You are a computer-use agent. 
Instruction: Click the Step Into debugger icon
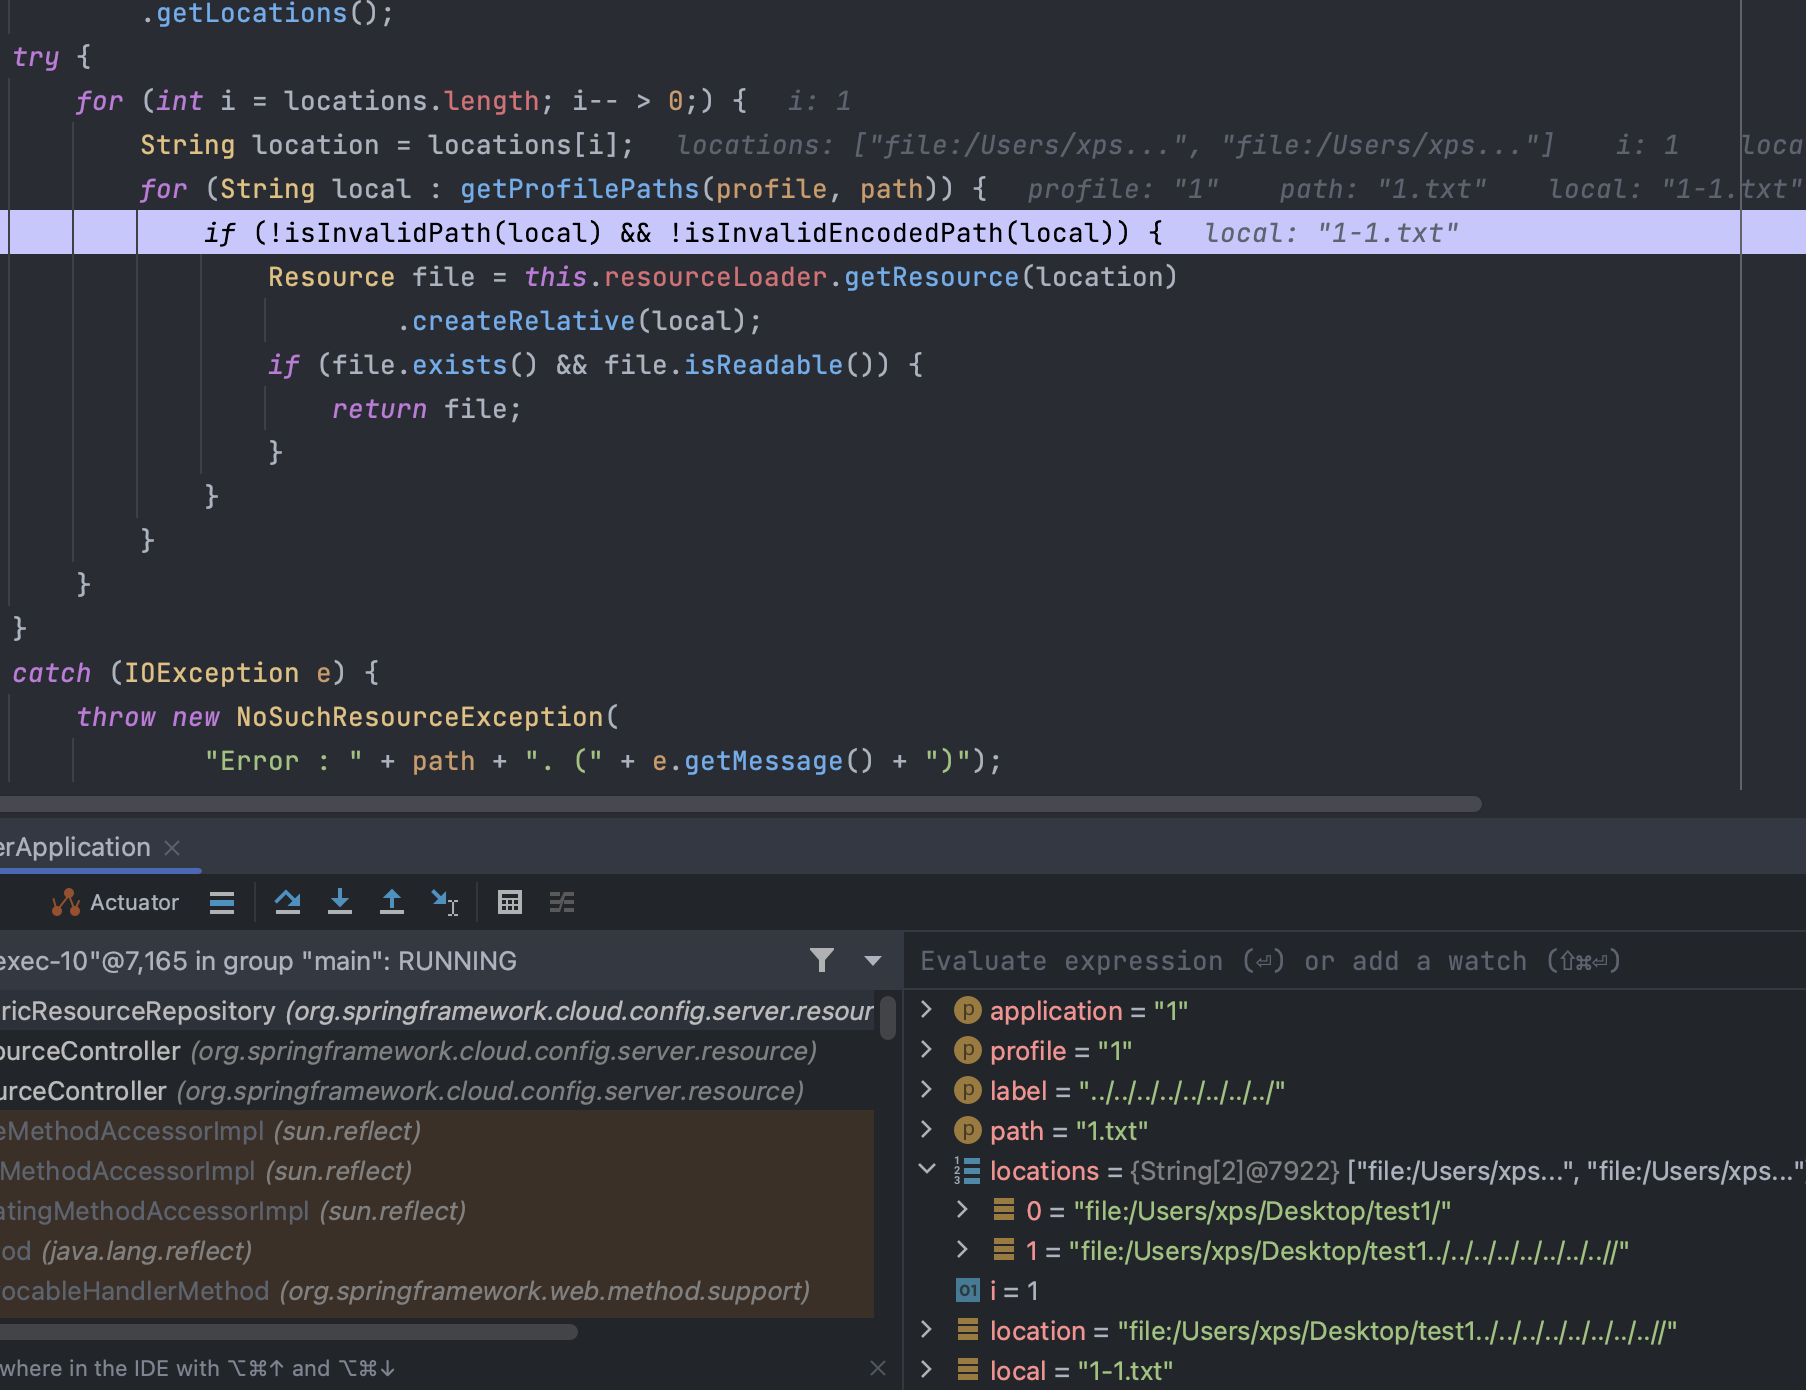[x=340, y=902]
